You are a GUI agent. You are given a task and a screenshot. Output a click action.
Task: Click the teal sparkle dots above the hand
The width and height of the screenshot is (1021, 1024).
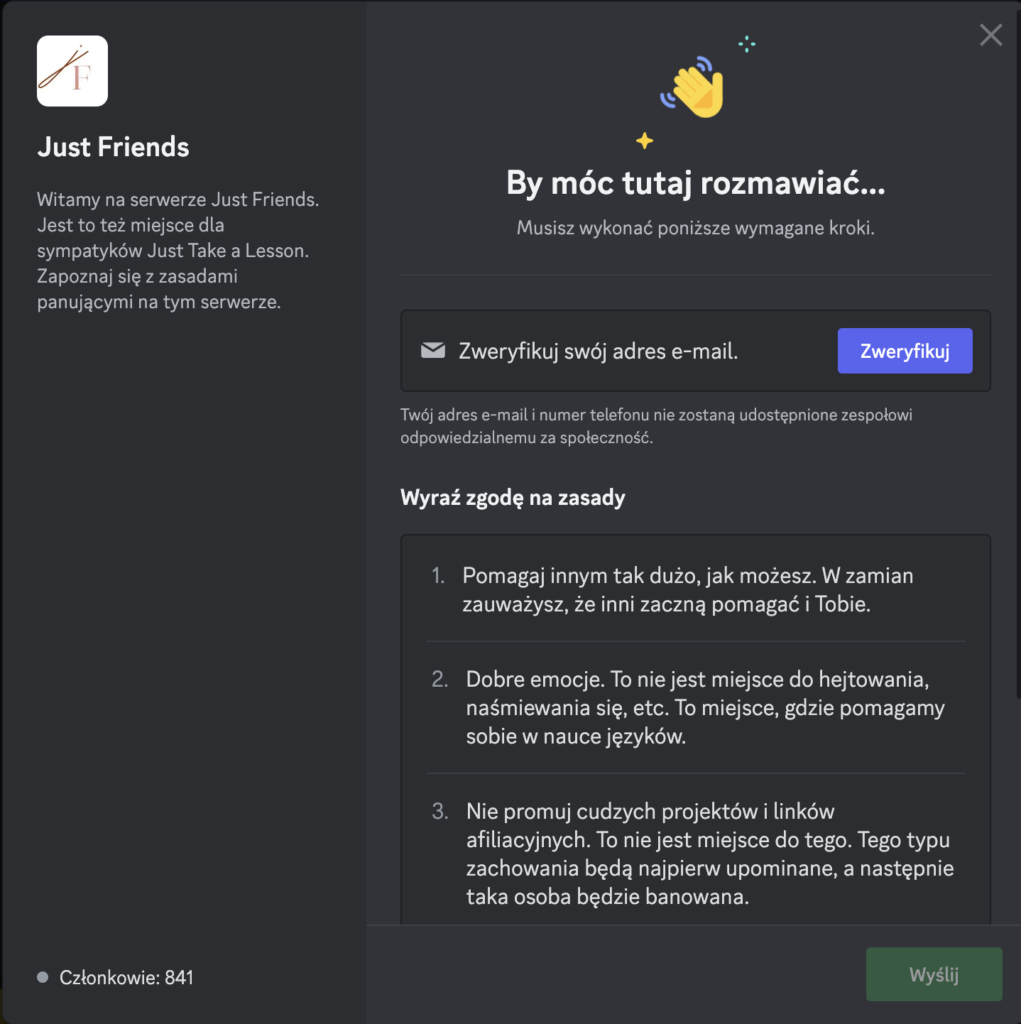pyautogui.click(x=747, y=44)
